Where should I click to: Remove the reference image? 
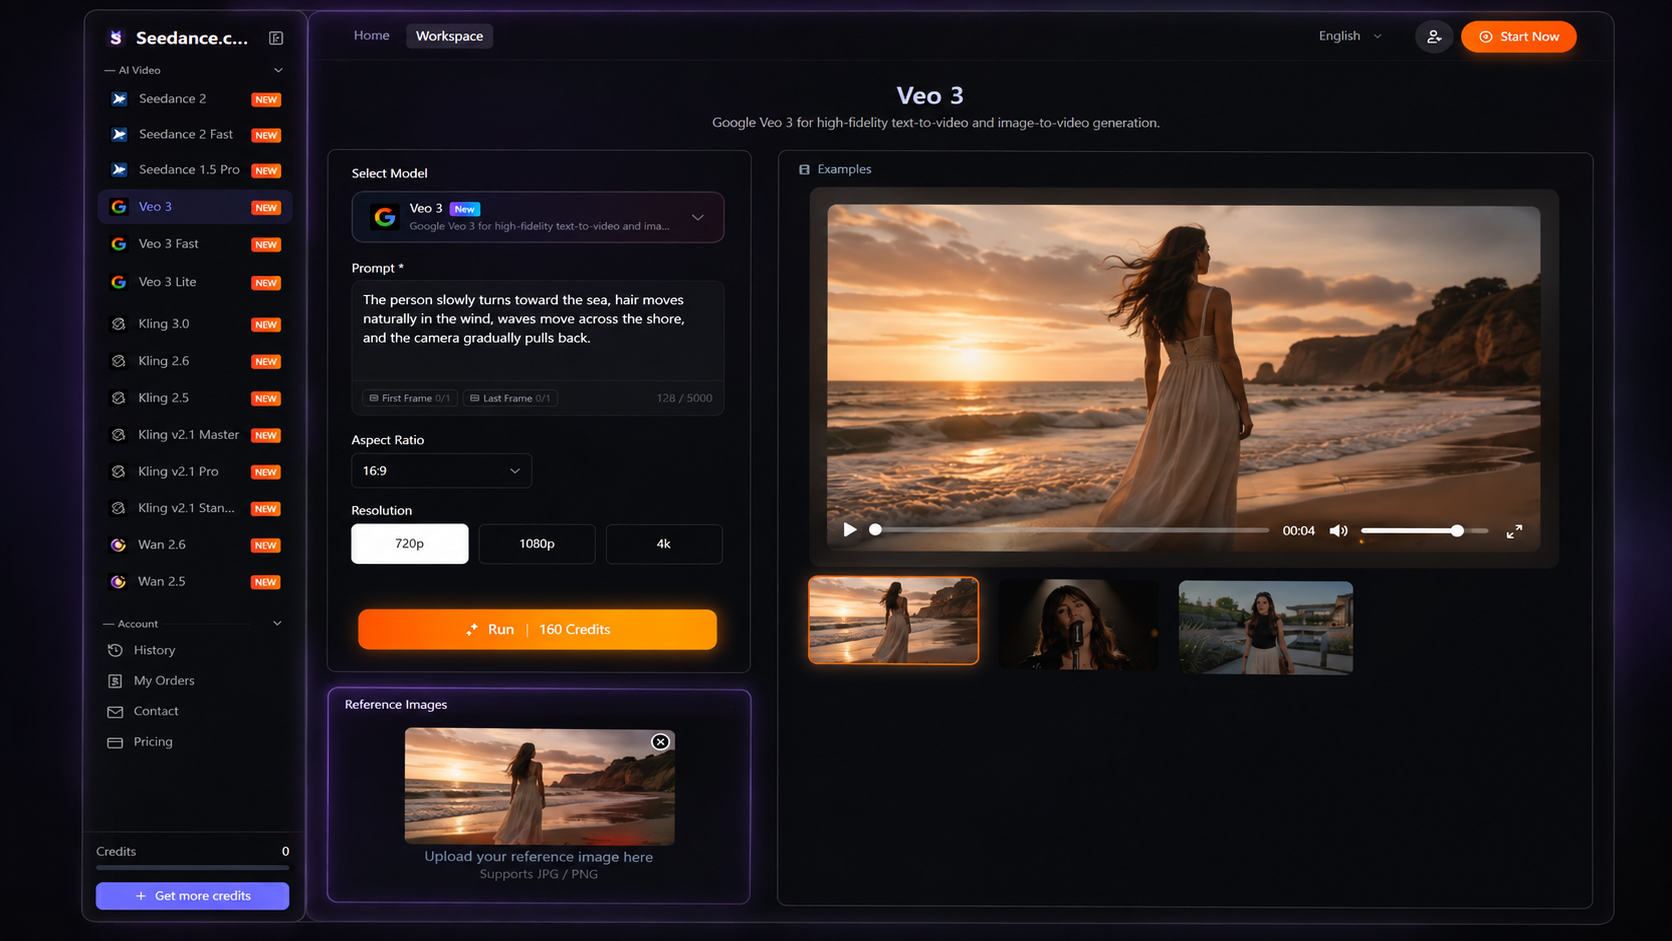pos(660,742)
